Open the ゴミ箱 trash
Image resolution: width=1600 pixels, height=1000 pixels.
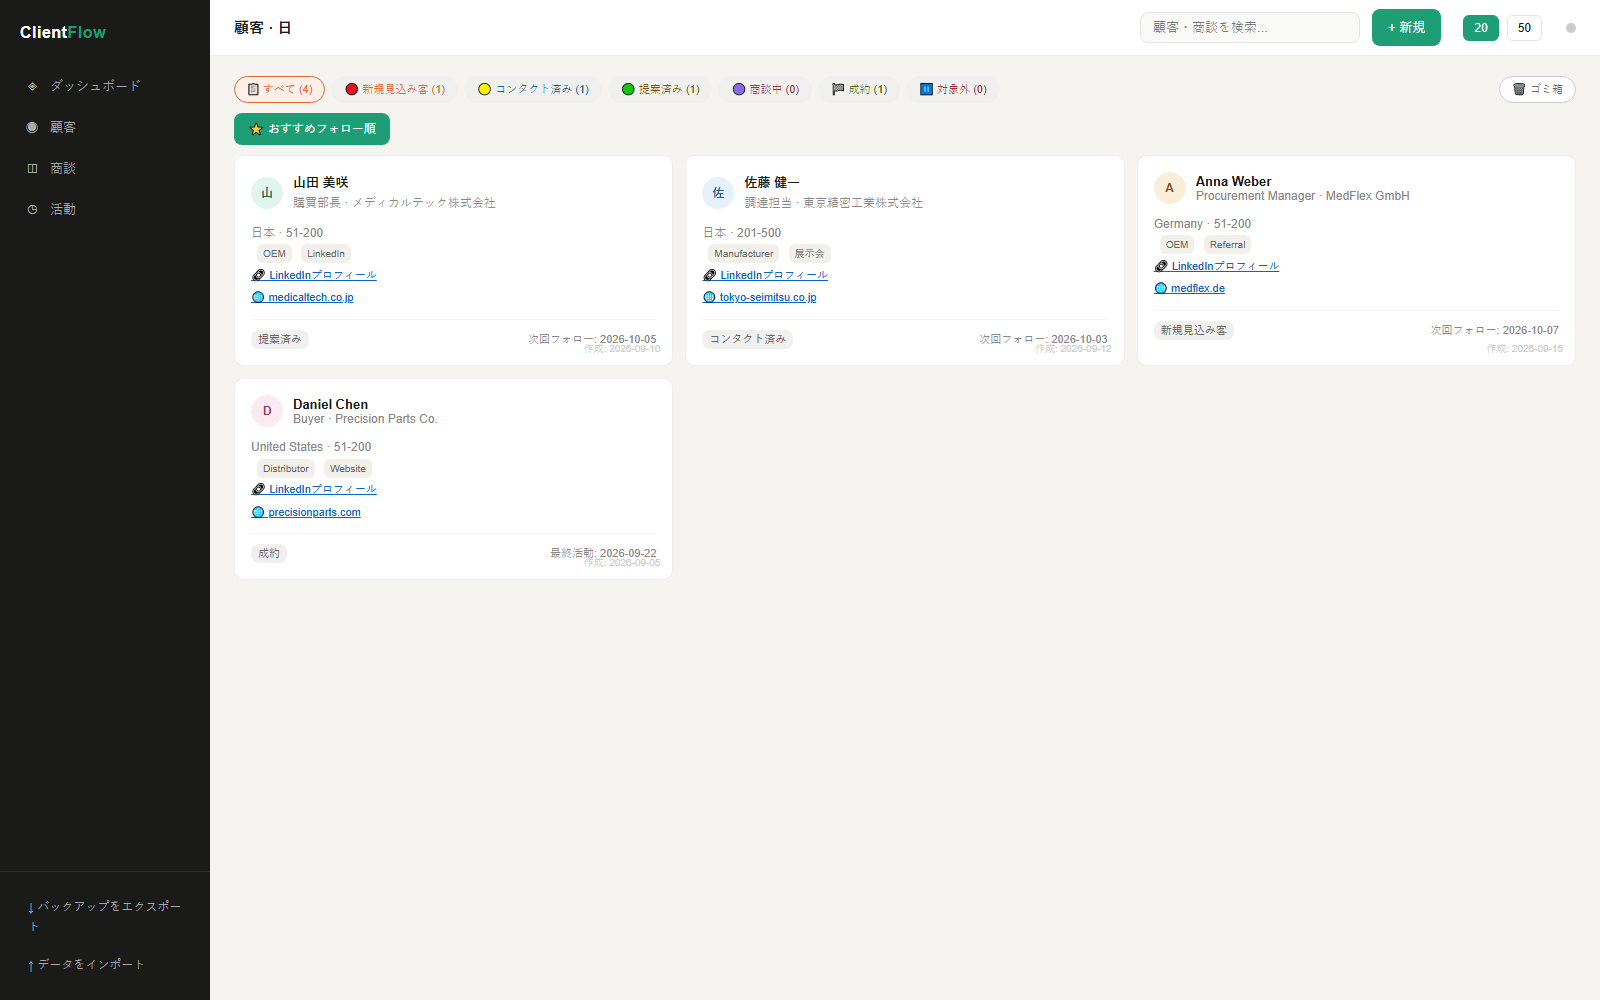pyautogui.click(x=1537, y=89)
